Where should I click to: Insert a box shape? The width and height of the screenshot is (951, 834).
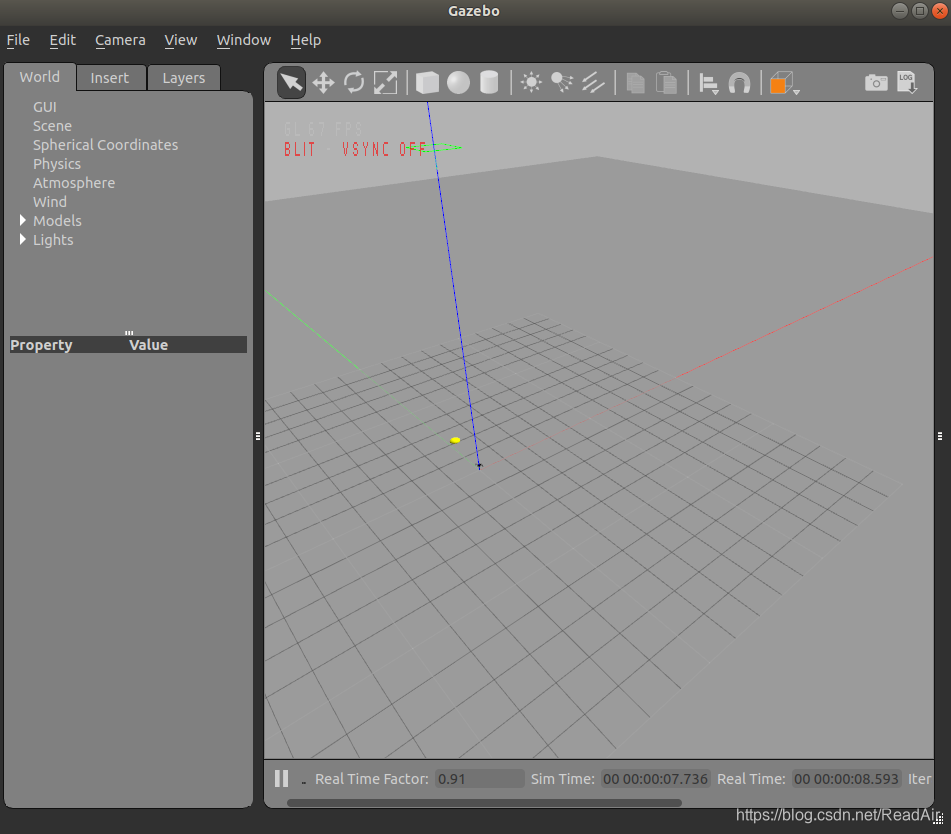point(427,82)
